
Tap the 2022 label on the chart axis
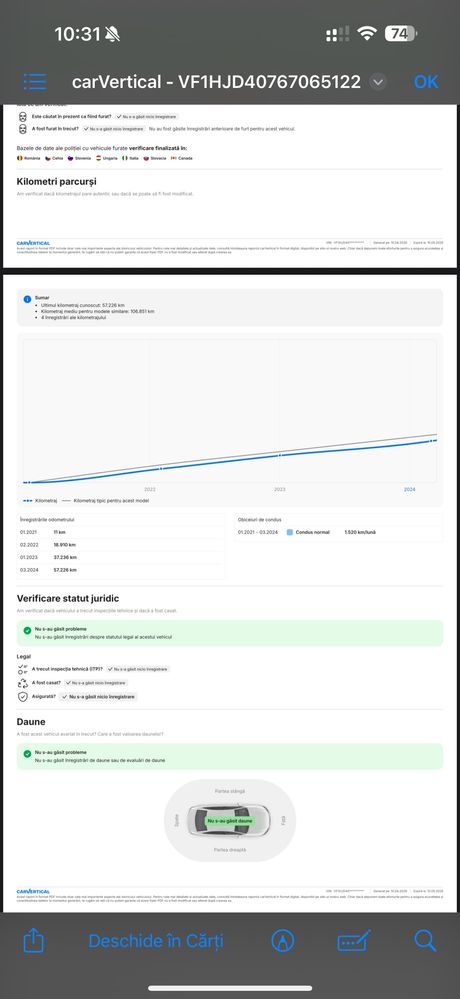coord(150,489)
